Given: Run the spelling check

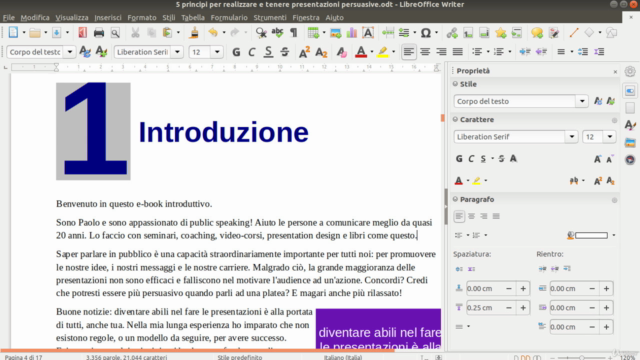Looking at the screenshot, I should pyautogui.click(x=278, y=33).
